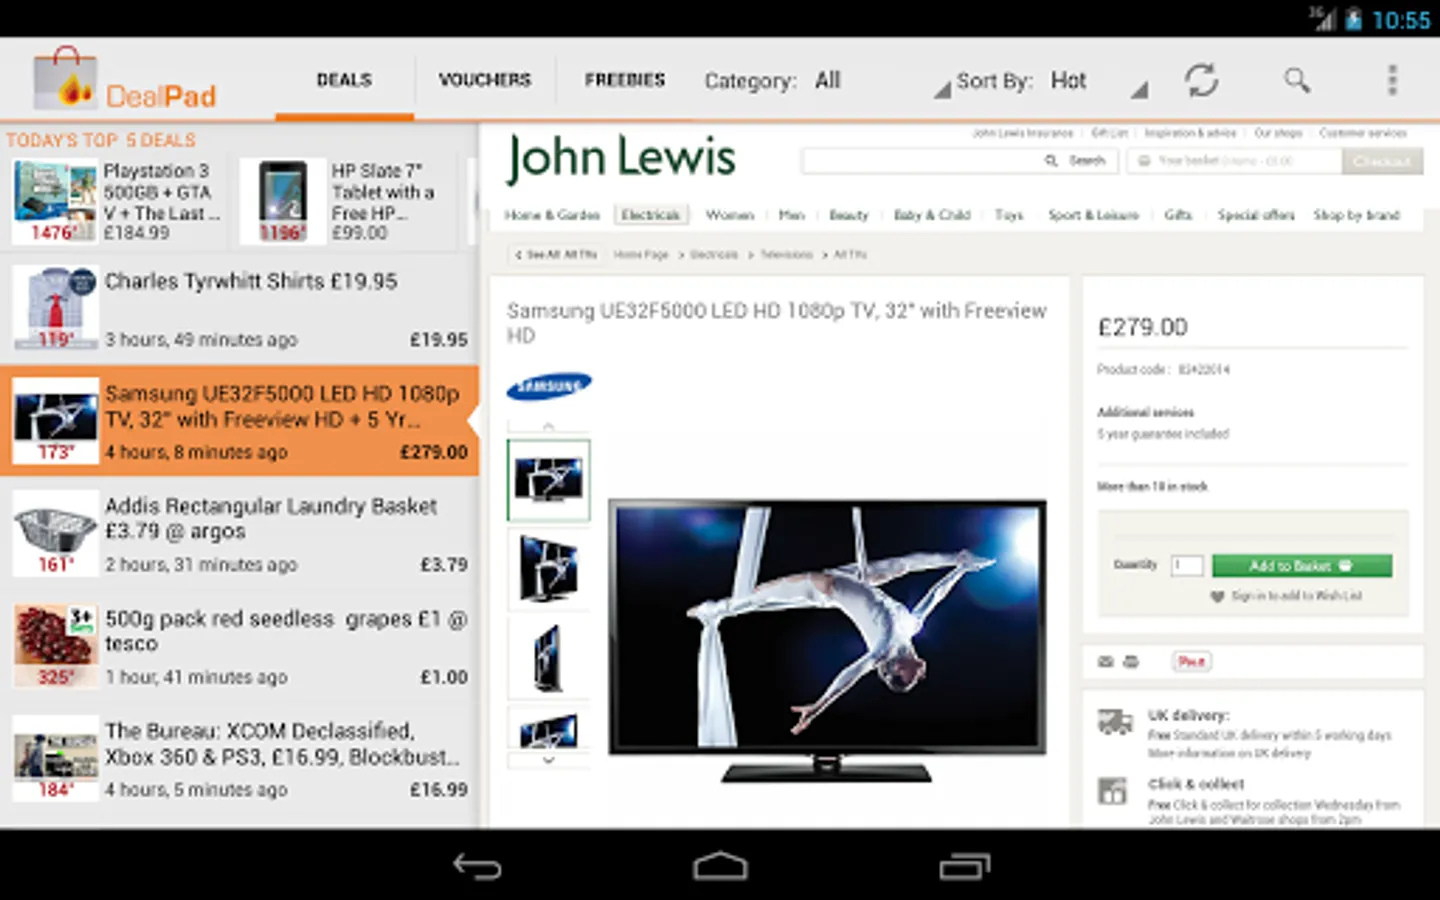
Task: Click the John Lewis Search button
Action: point(1078,160)
